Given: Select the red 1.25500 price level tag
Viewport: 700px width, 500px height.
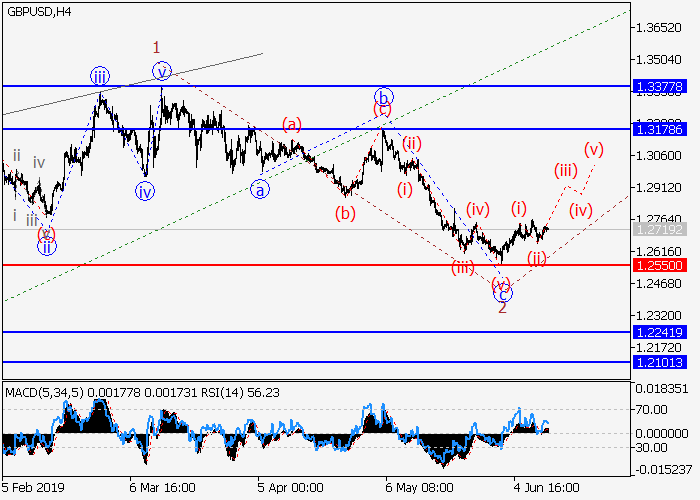Looking at the screenshot, I should 658,265.
